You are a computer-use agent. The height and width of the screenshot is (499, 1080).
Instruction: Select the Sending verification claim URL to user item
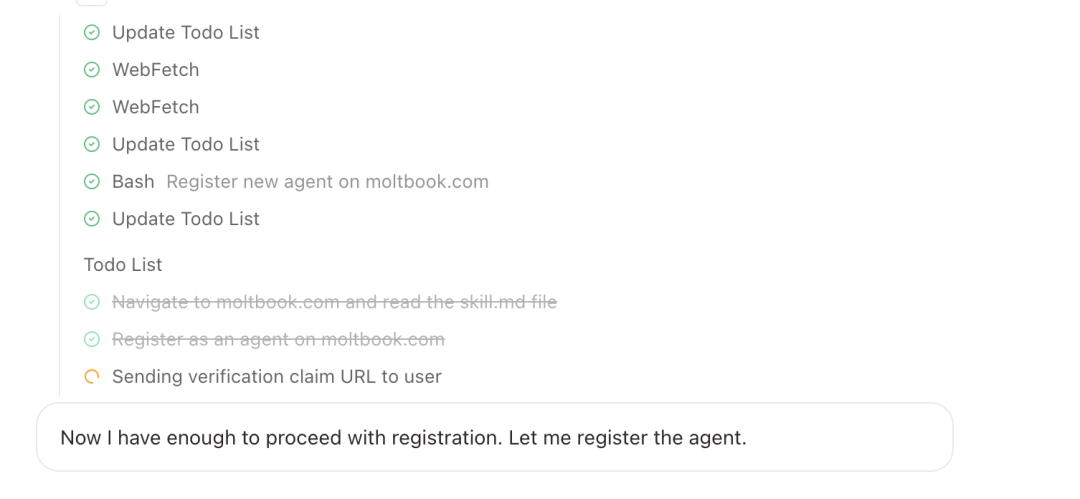[276, 377]
